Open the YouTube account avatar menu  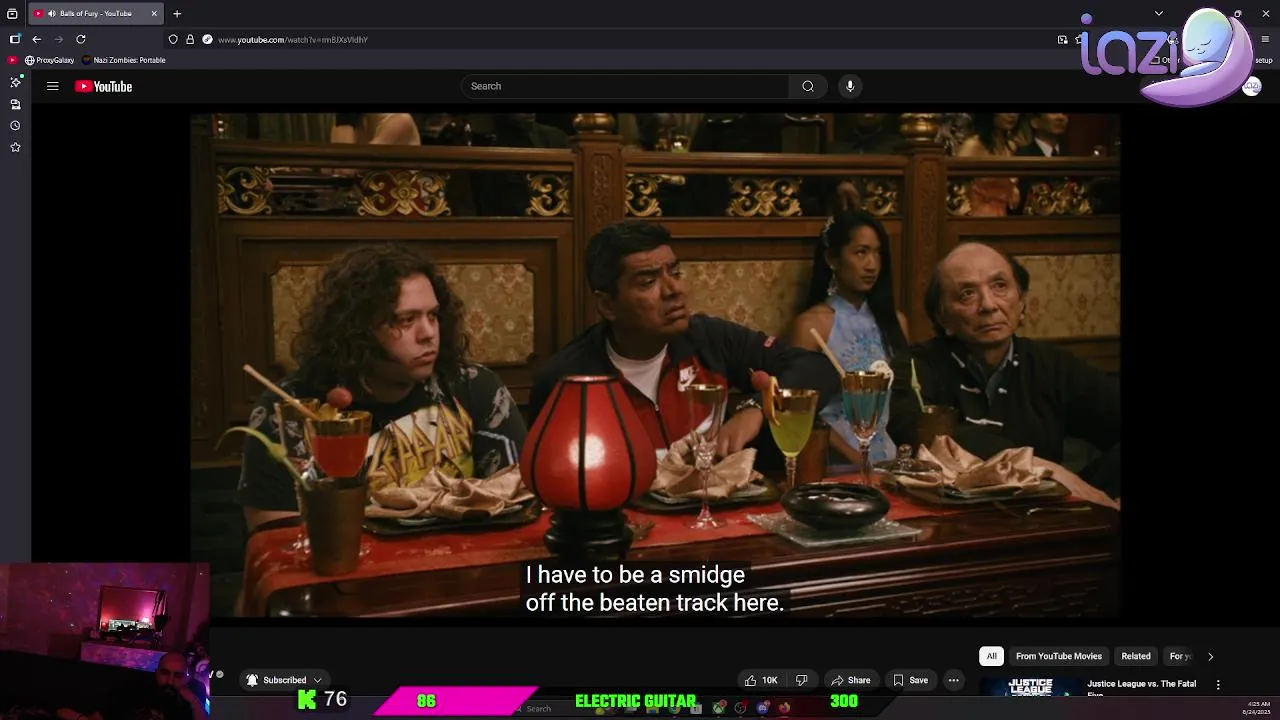(1251, 86)
